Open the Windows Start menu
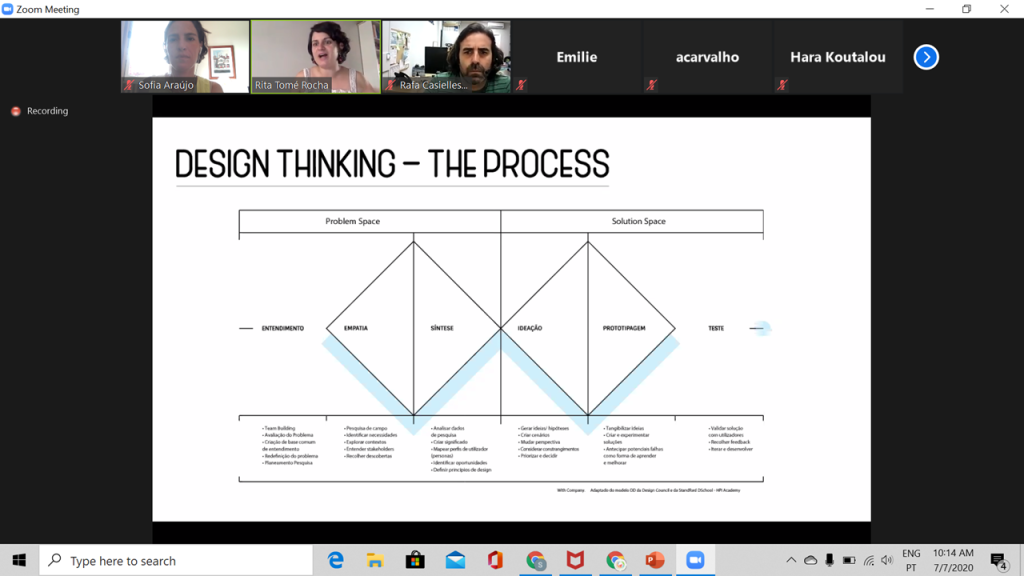The image size is (1024, 576). pos(19,560)
